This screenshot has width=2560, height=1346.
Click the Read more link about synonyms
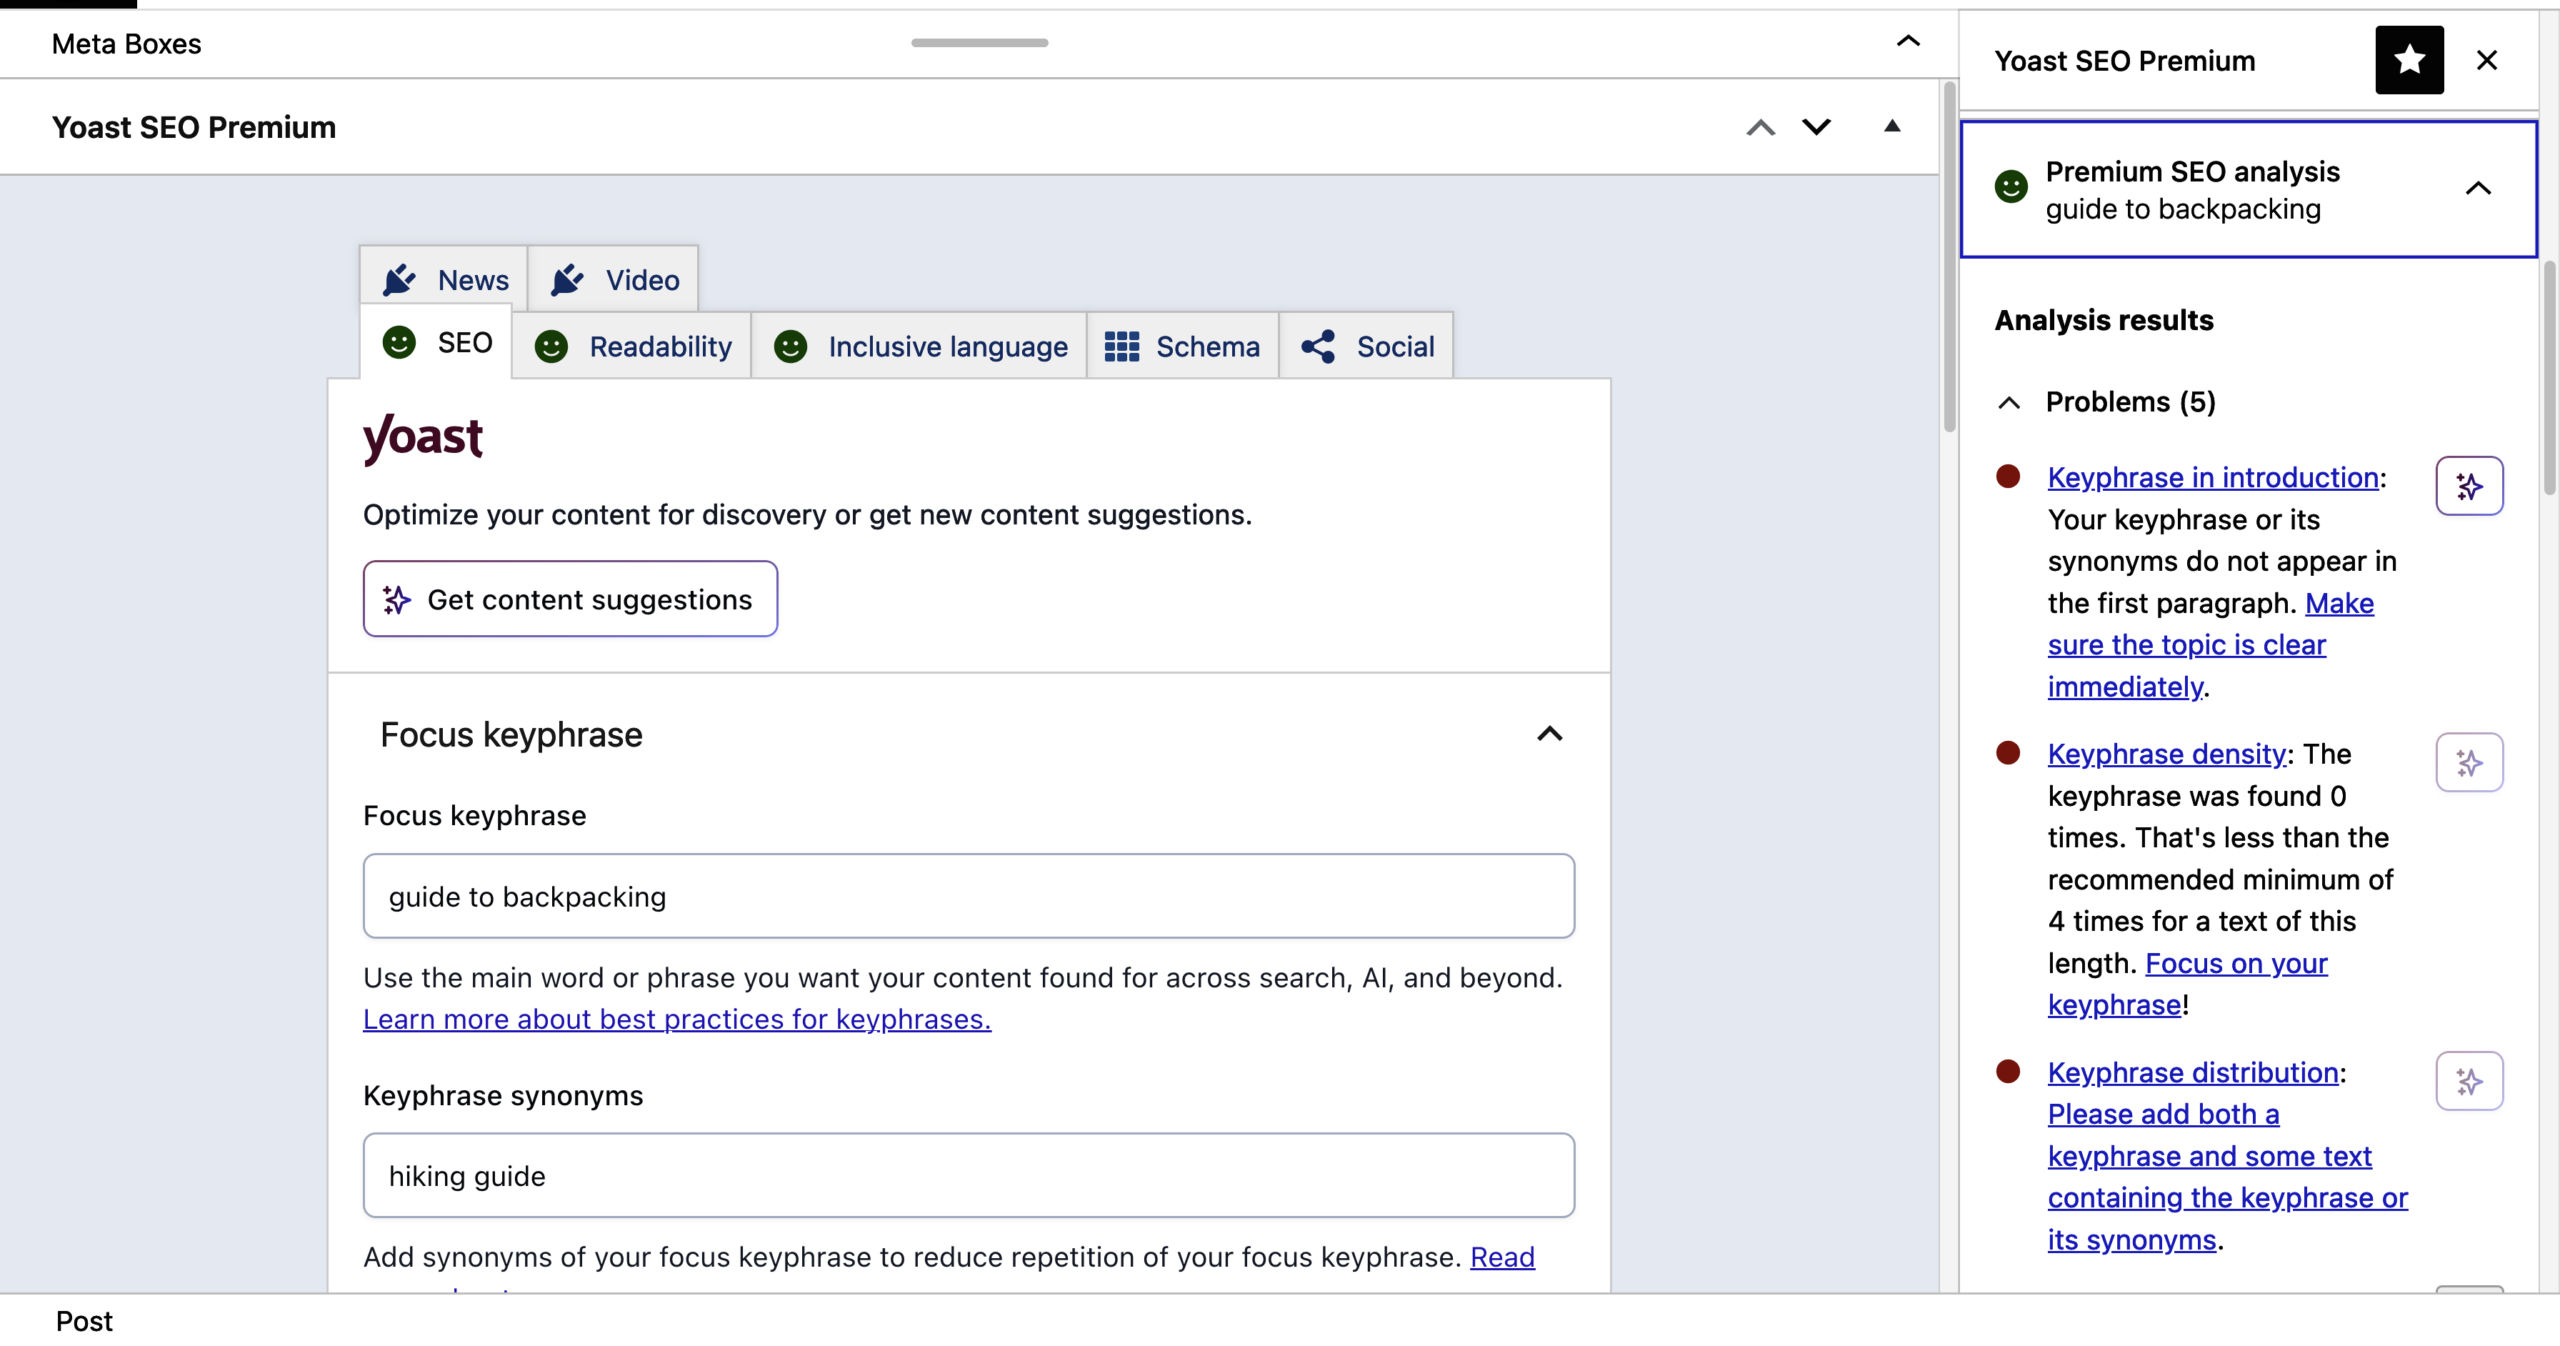pyautogui.click(x=1502, y=1257)
